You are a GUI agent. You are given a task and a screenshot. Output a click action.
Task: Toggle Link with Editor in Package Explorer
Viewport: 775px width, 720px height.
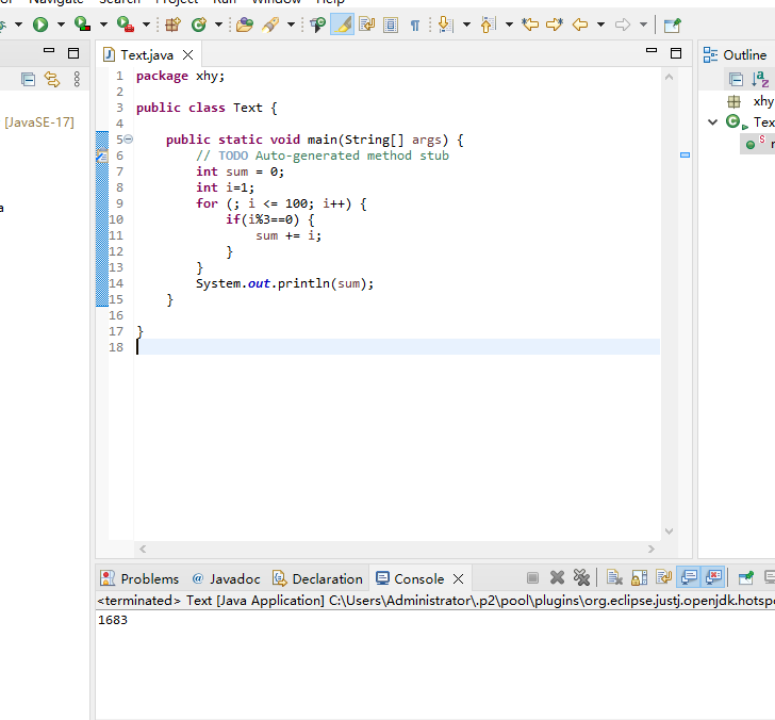point(52,79)
